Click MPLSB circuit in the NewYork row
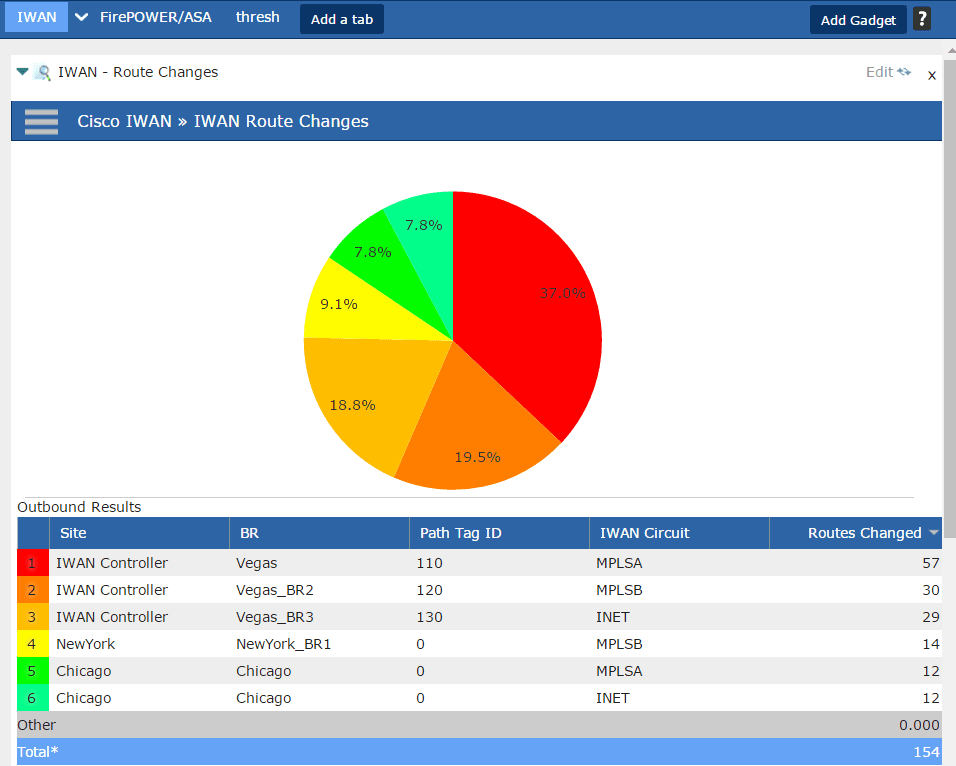 tap(619, 644)
